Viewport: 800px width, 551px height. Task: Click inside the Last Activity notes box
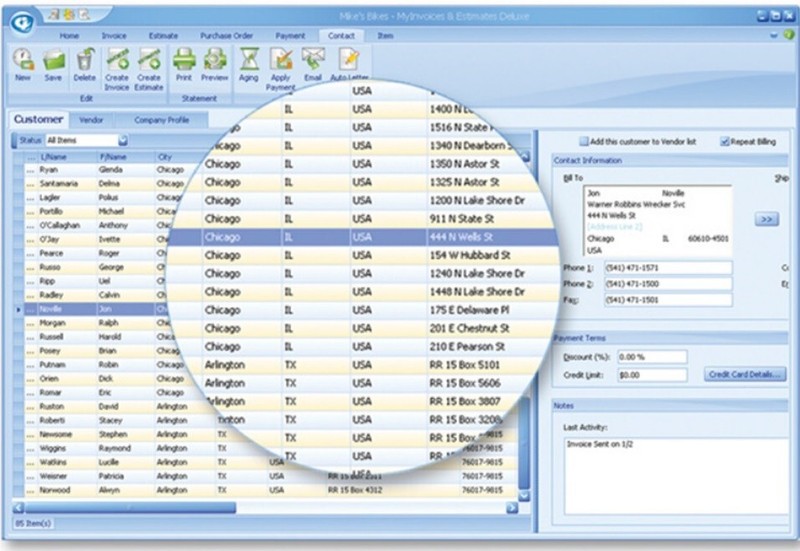pos(676,476)
